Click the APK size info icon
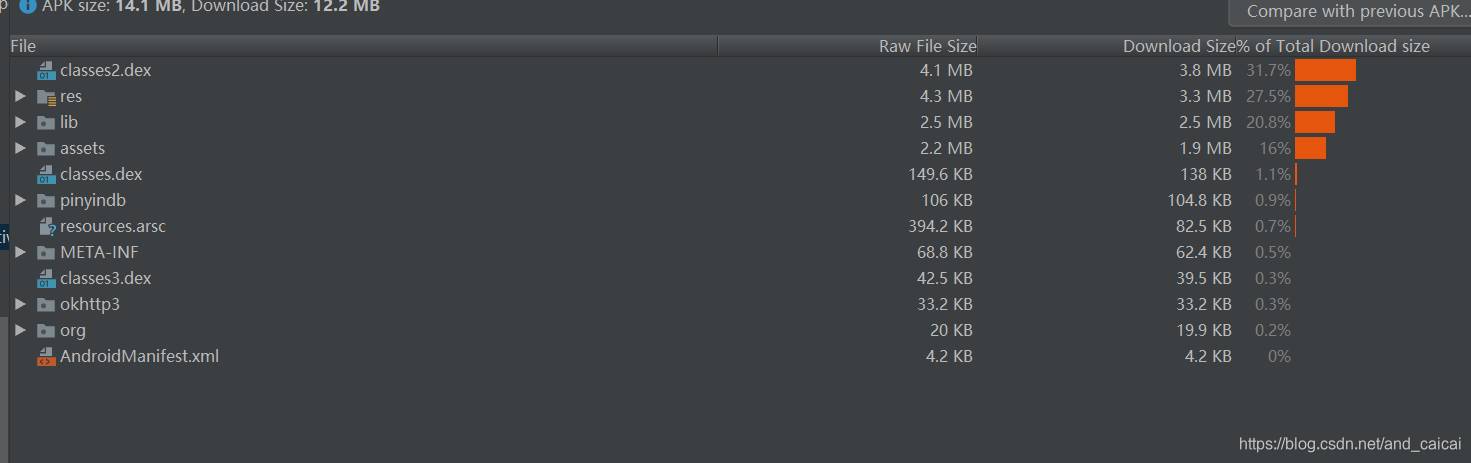 28,6
